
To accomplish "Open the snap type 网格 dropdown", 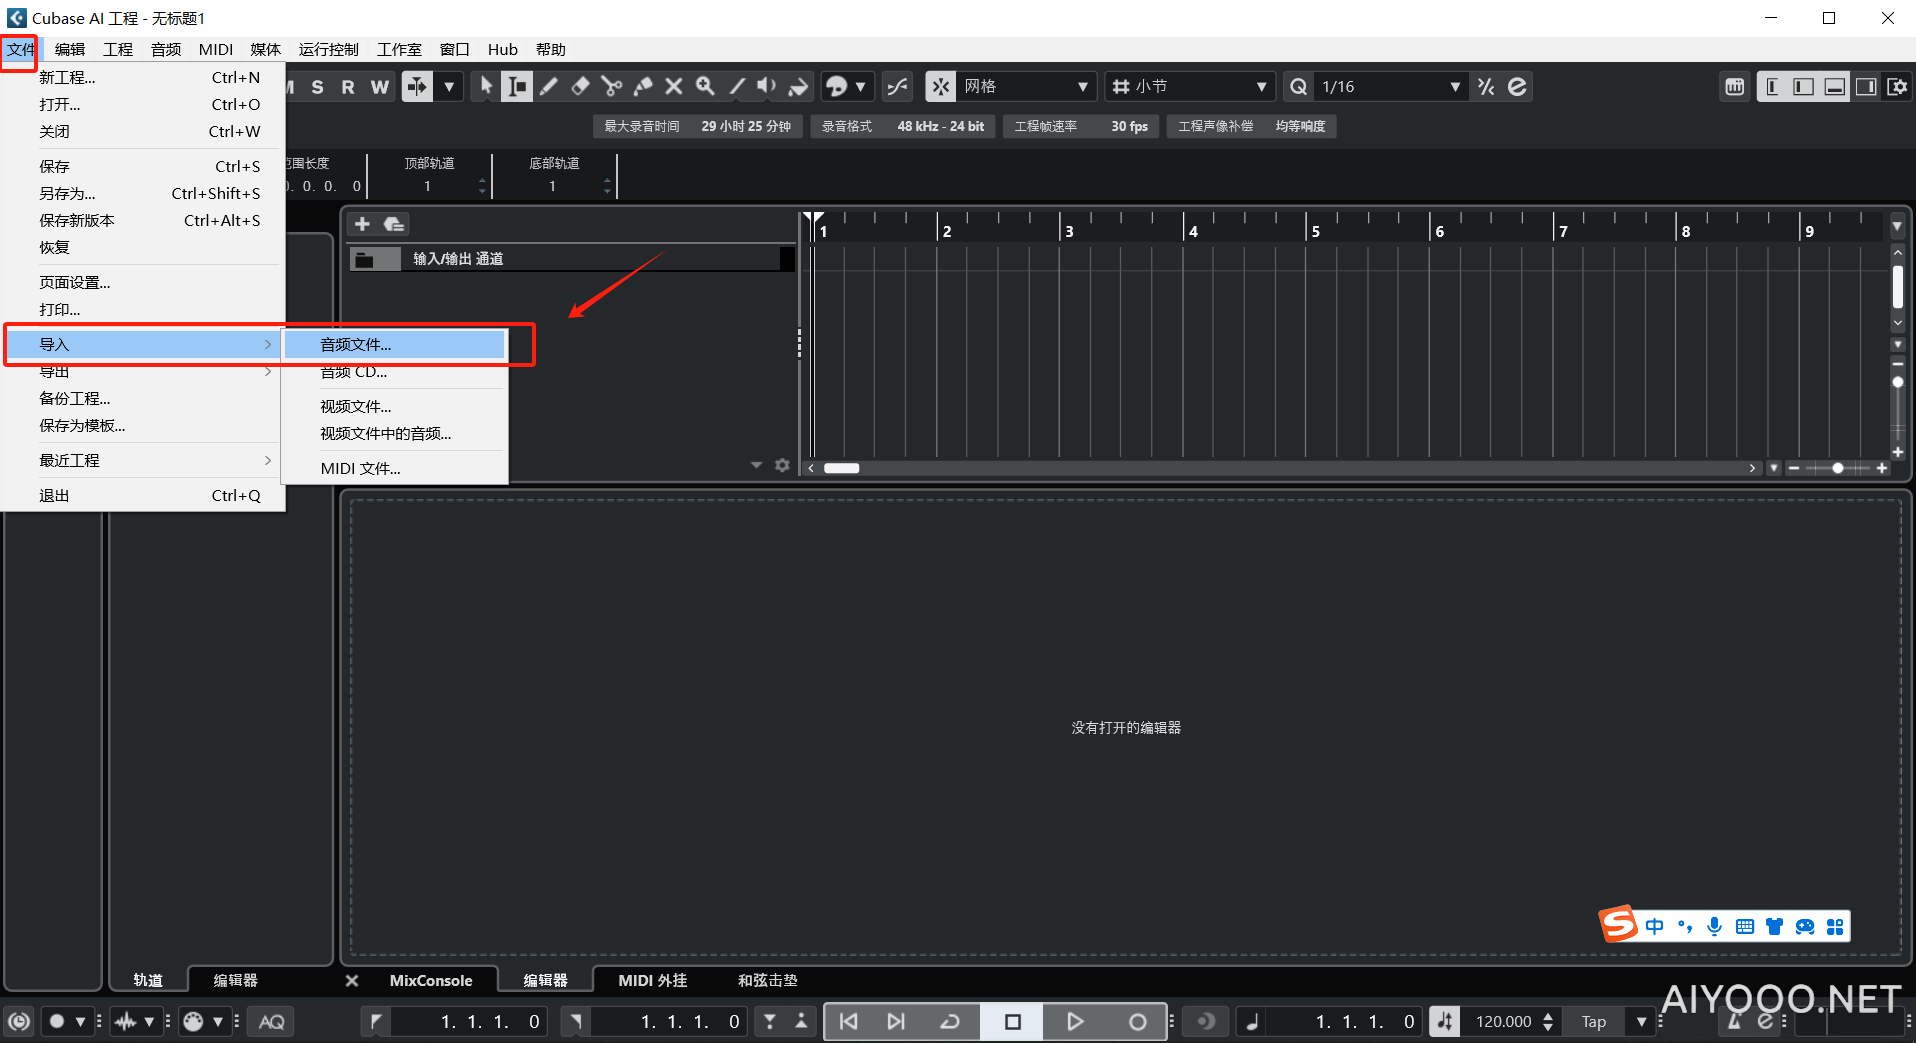I will pyautogui.click(x=1027, y=87).
